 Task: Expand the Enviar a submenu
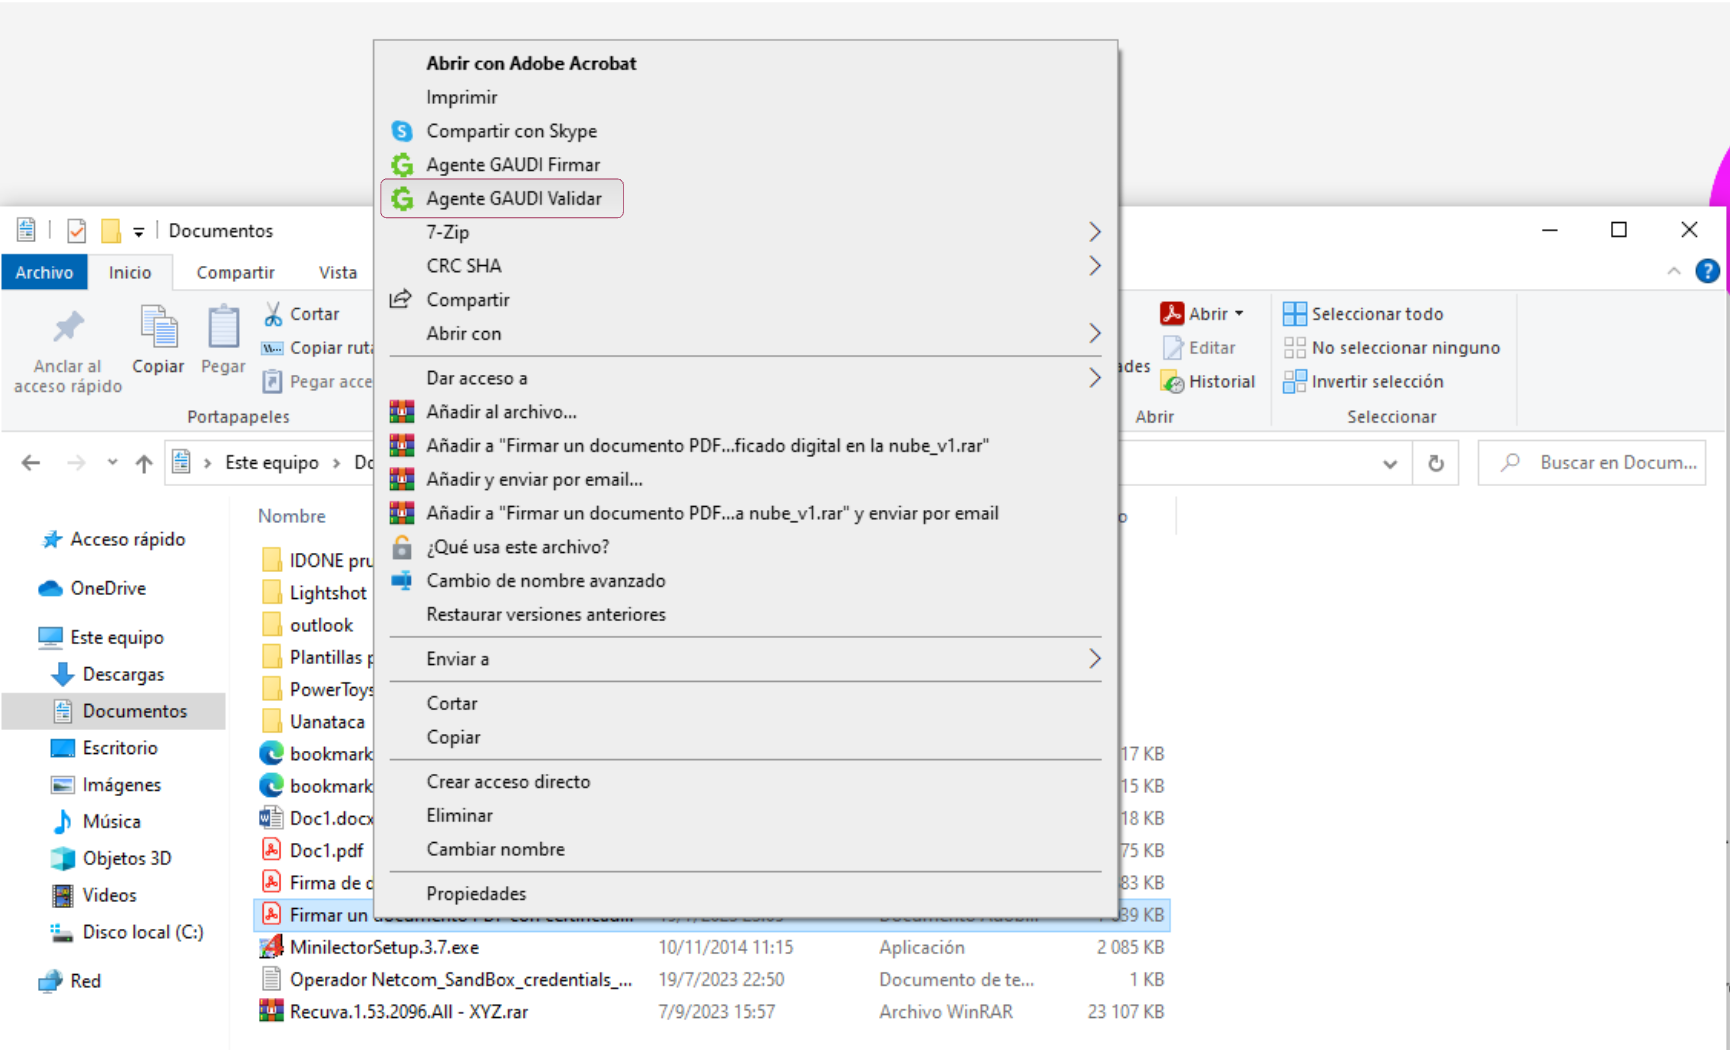tap(1094, 659)
